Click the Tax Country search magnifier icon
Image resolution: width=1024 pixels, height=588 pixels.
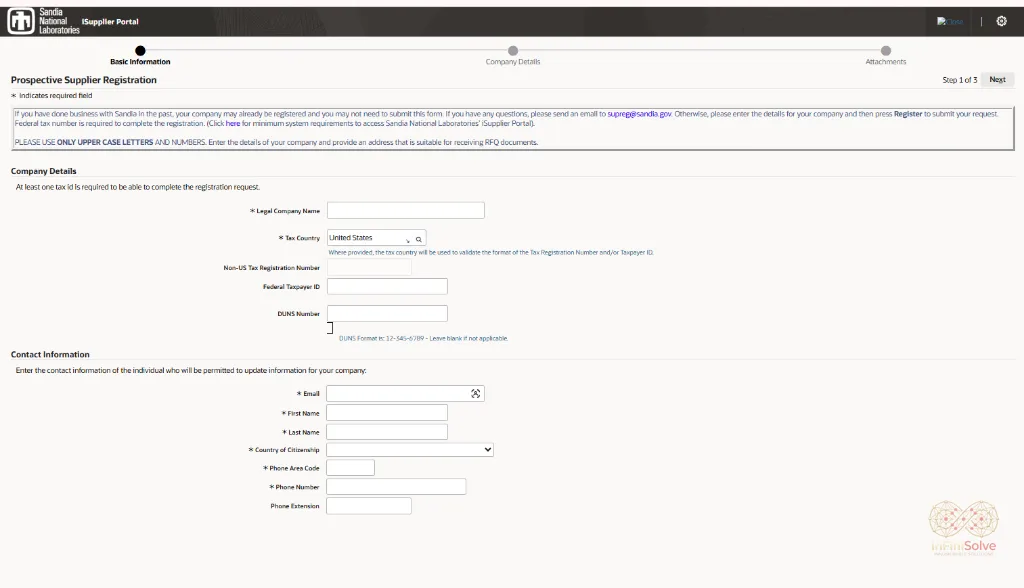[419, 239]
